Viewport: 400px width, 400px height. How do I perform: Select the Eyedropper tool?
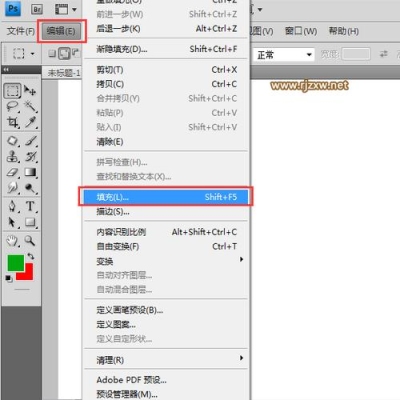[31, 122]
